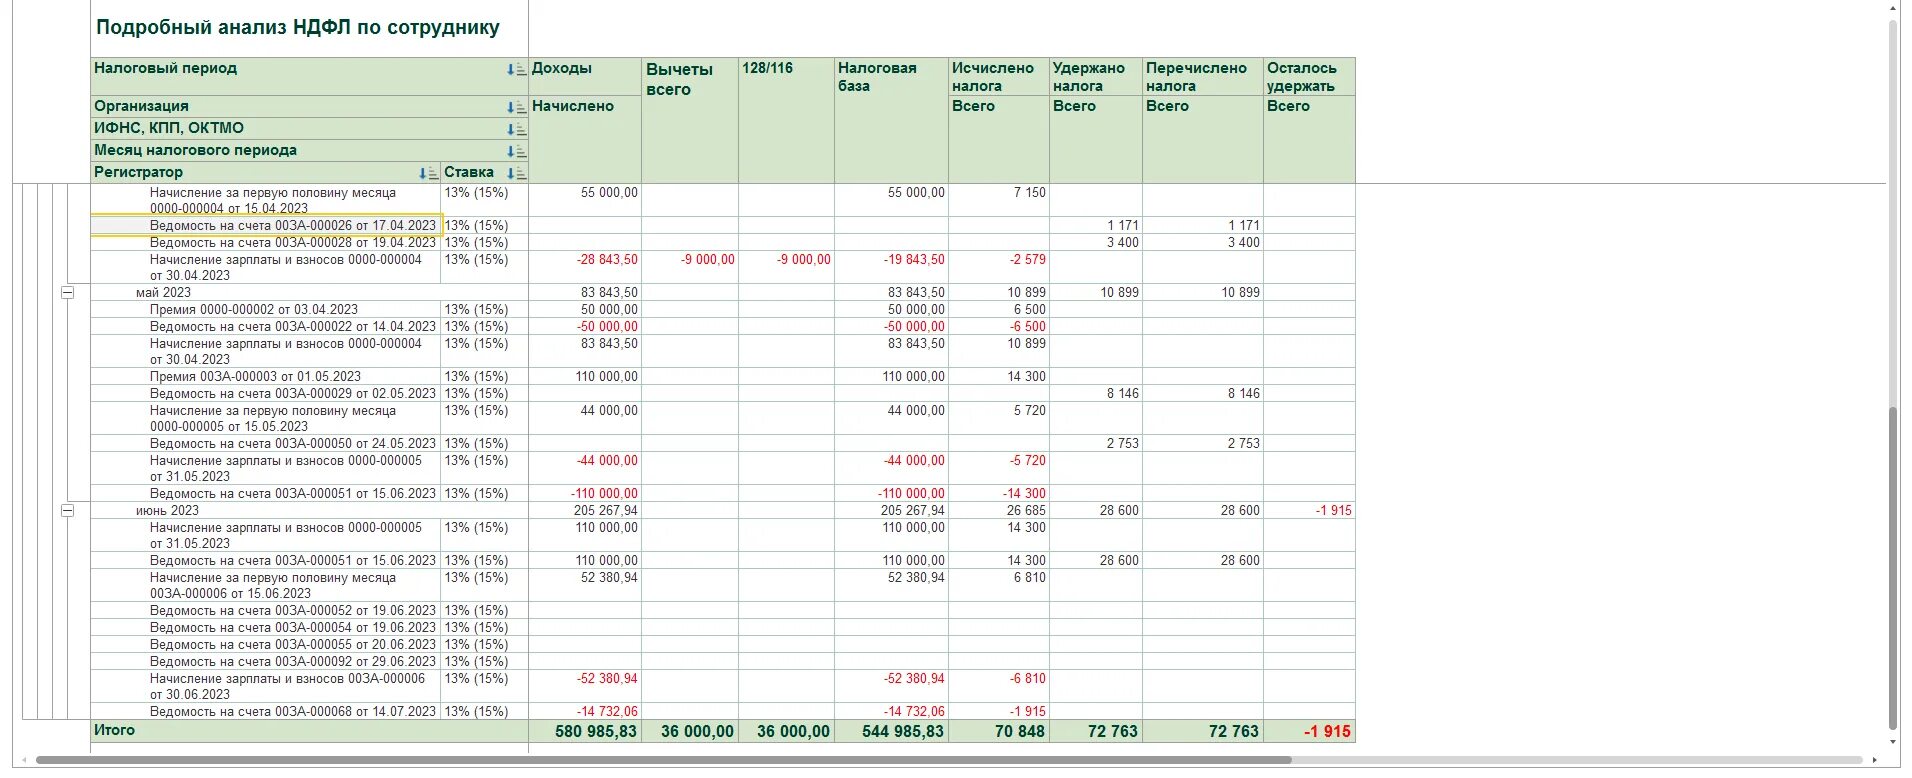
Task: Select row Начисление за первую половину месяца 0000-000005
Action: [x=273, y=419]
